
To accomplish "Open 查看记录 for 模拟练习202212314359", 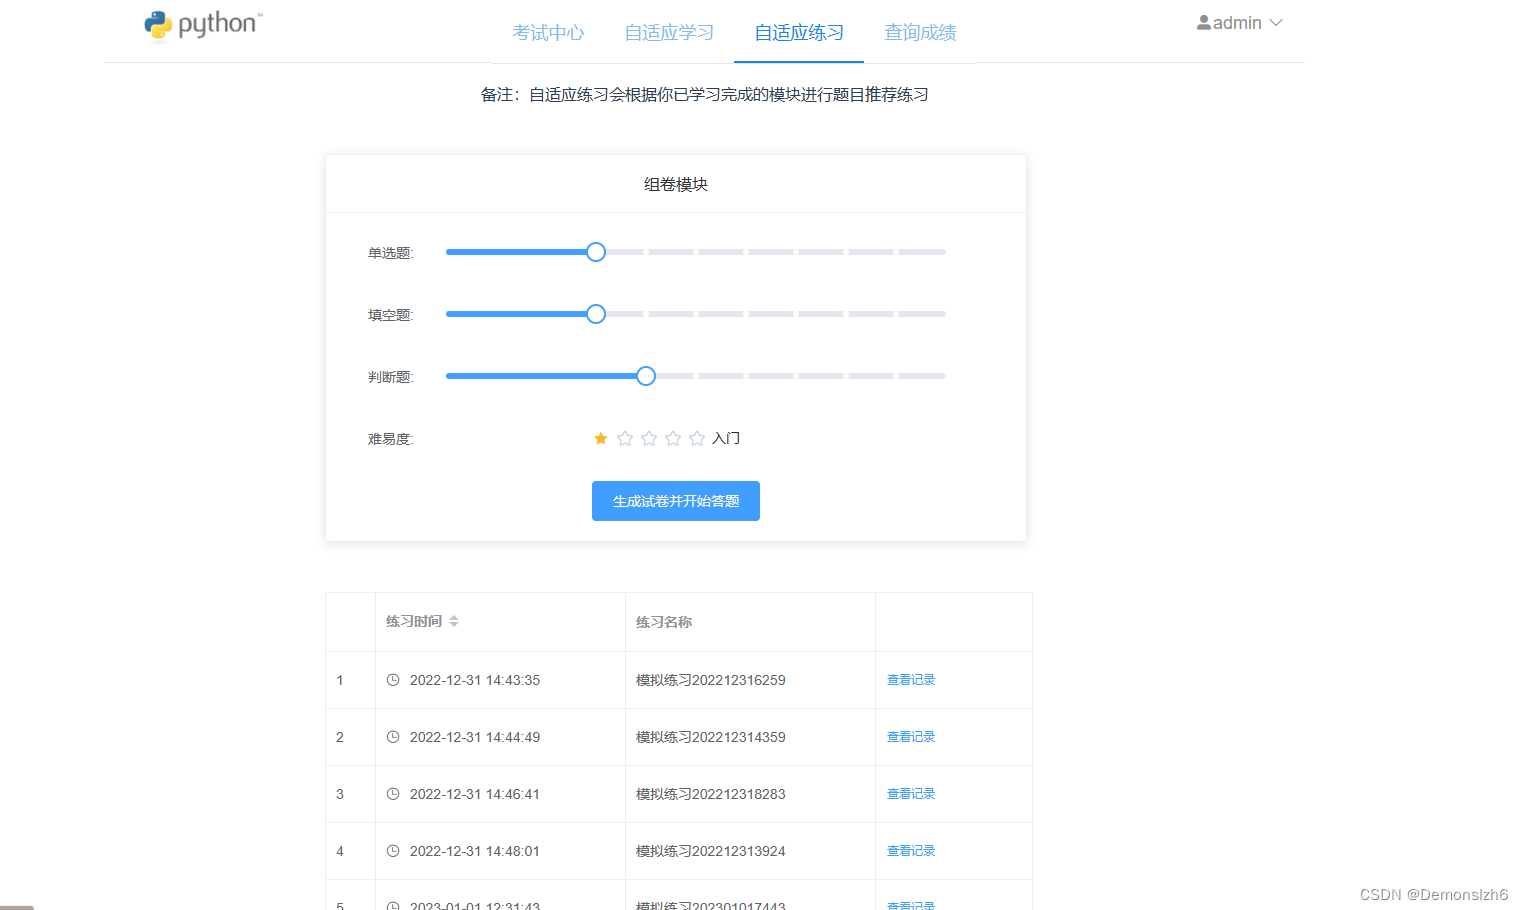I will [x=911, y=737].
